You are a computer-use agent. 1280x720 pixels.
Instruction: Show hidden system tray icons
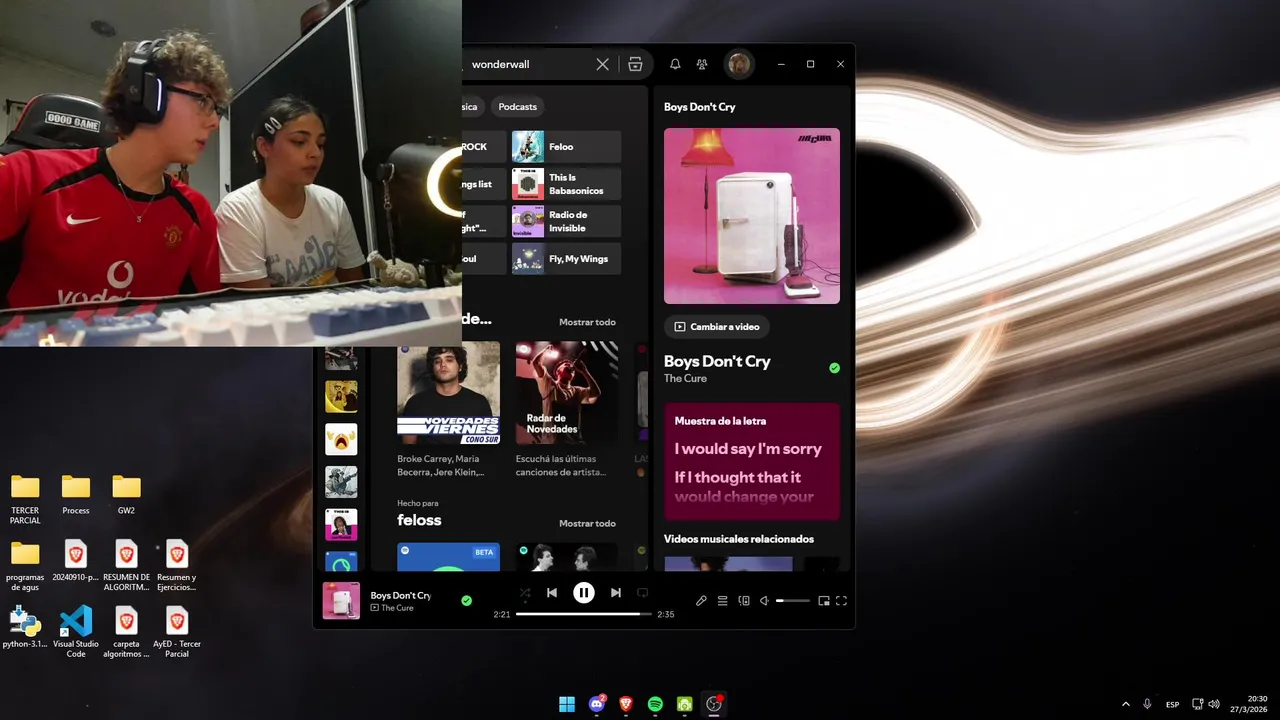(1126, 704)
